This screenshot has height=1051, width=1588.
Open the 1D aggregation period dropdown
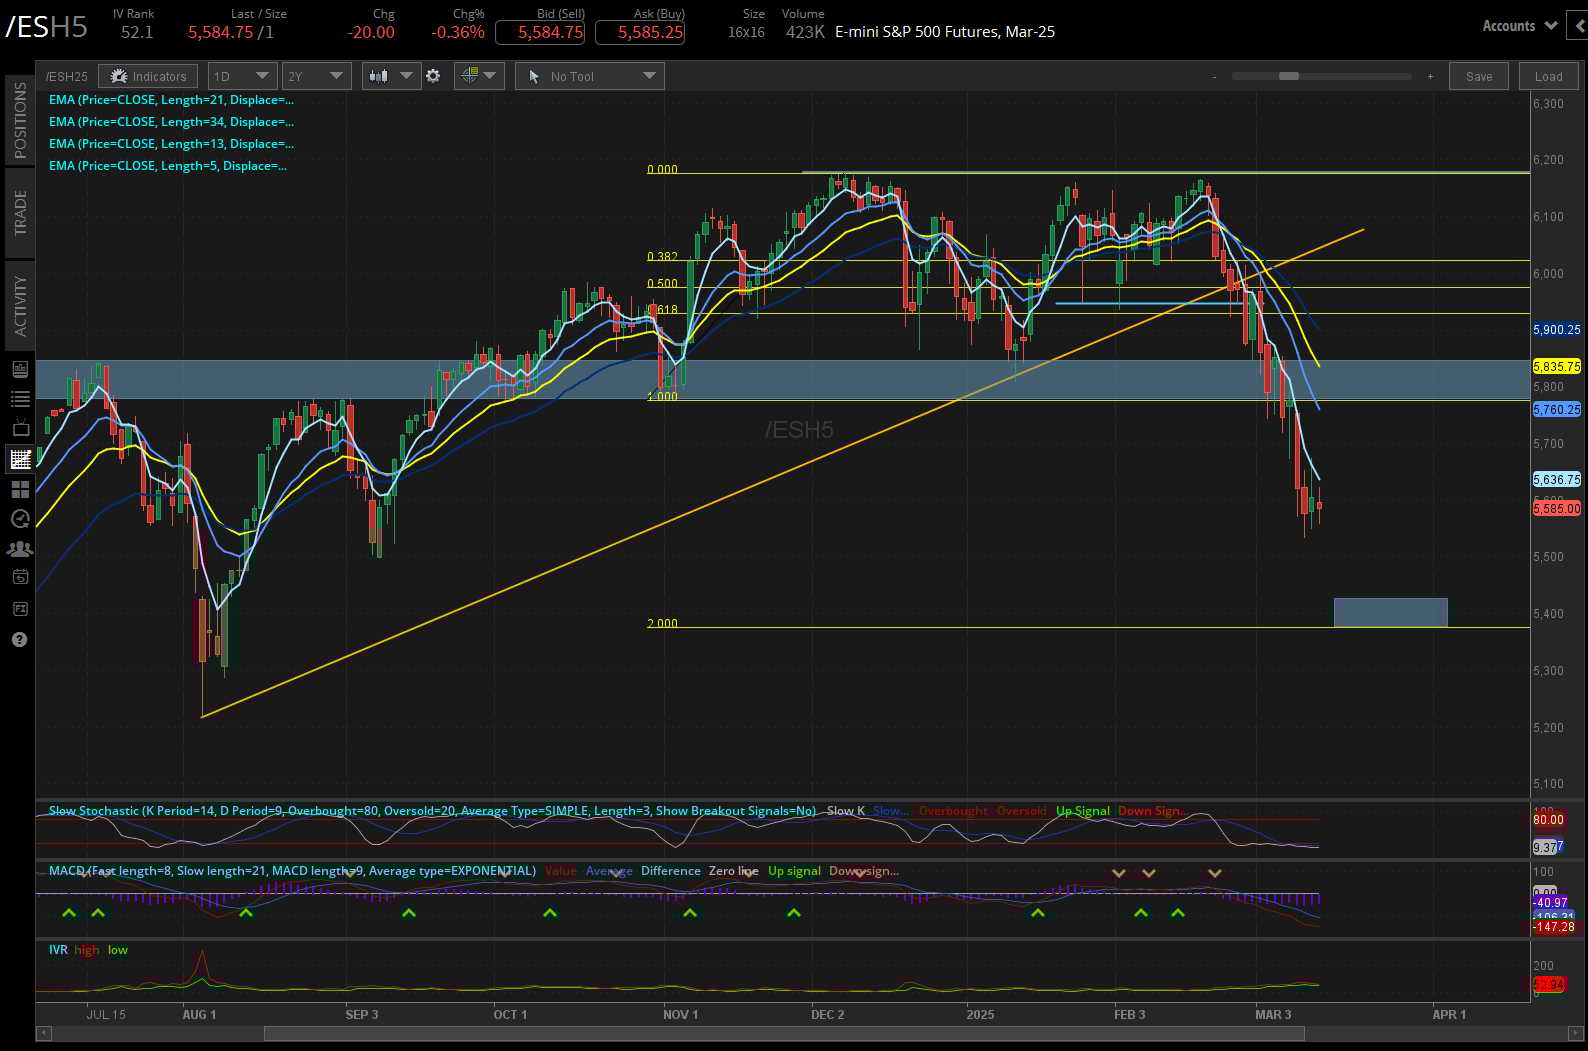[243, 76]
